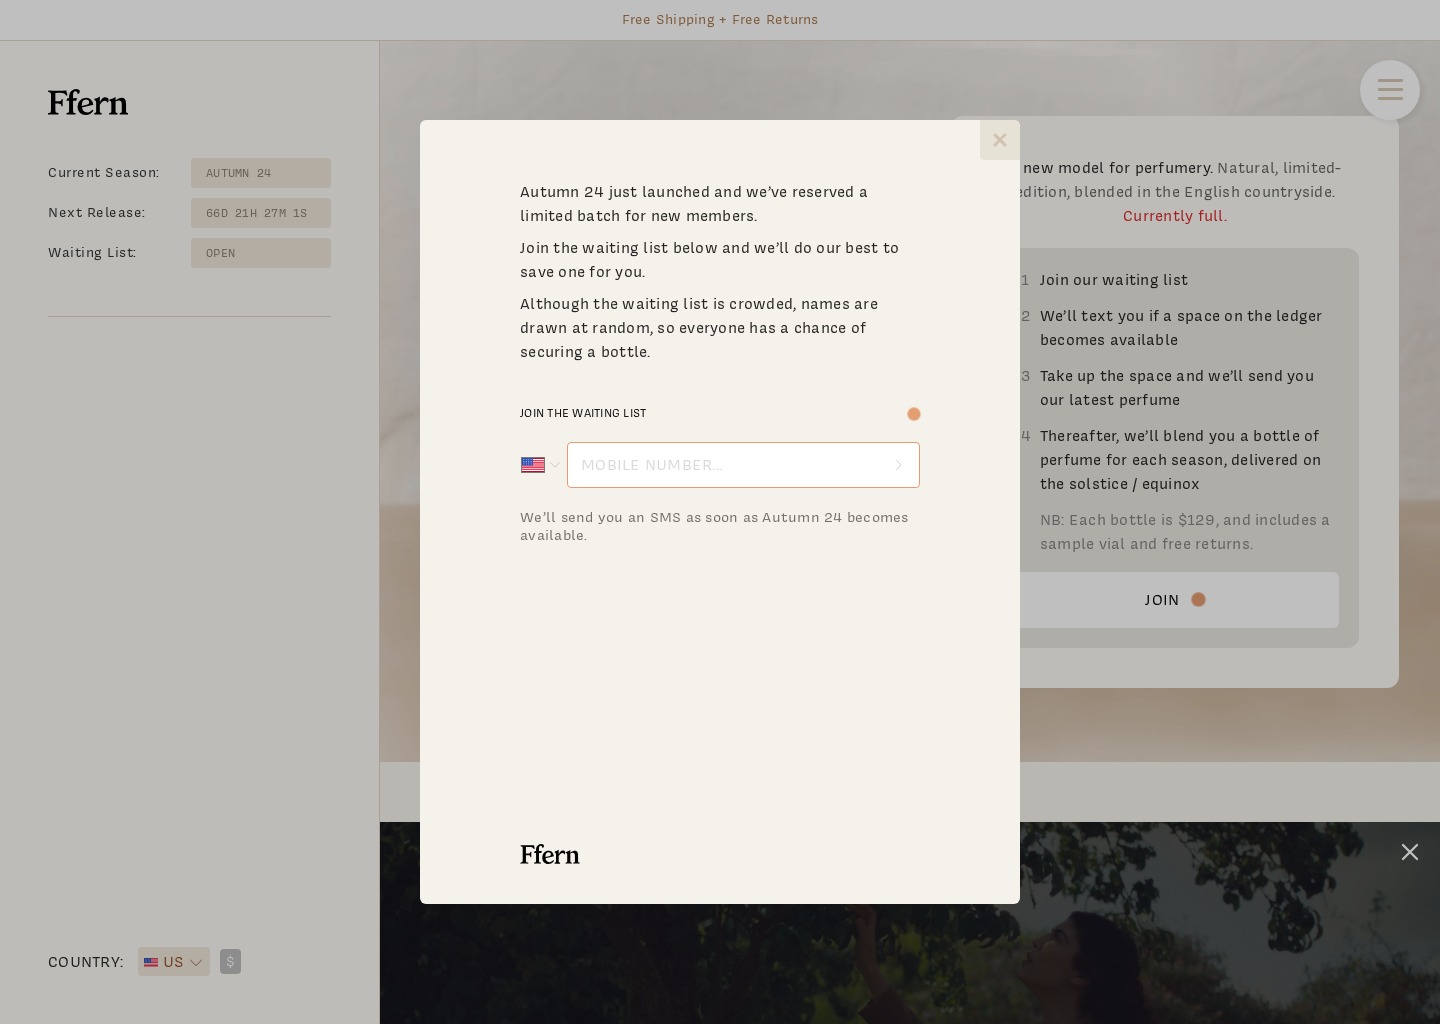
Task: Click the mobile number input field
Action: click(x=743, y=465)
